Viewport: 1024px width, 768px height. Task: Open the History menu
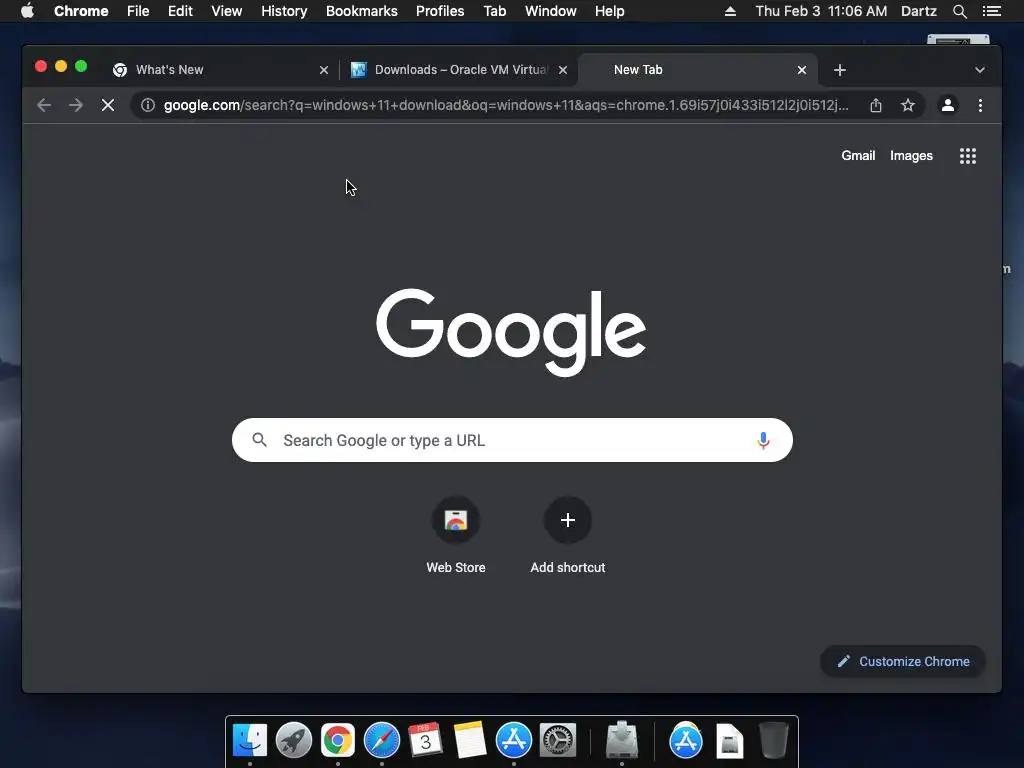(x=284, y=11)
